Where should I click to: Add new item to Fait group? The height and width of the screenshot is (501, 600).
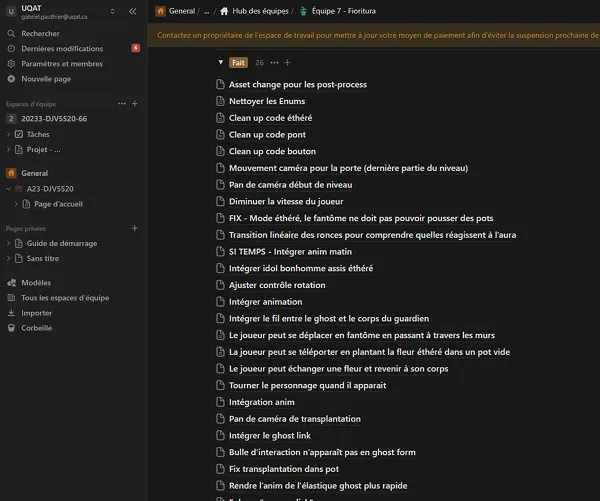click(x=289, y=62)
